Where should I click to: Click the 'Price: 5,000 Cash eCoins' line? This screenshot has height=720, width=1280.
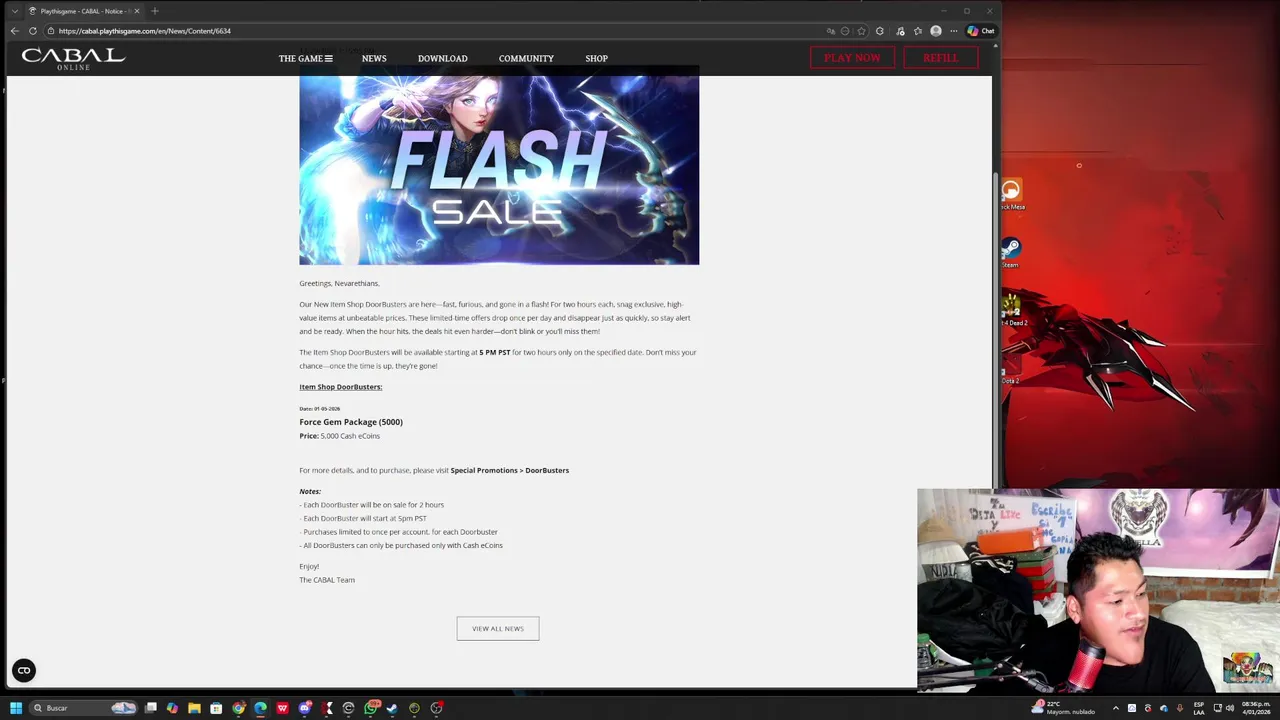tap(339, 436)
